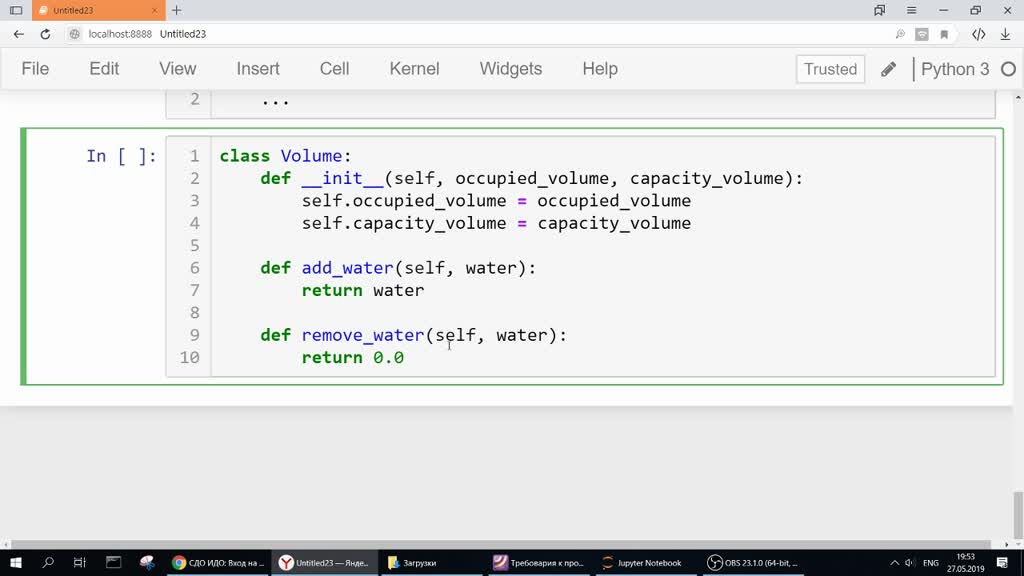This screenshot has width=1024, height=576.
Task: Open the browser downloads arrow
Action: pos(1006,34)
